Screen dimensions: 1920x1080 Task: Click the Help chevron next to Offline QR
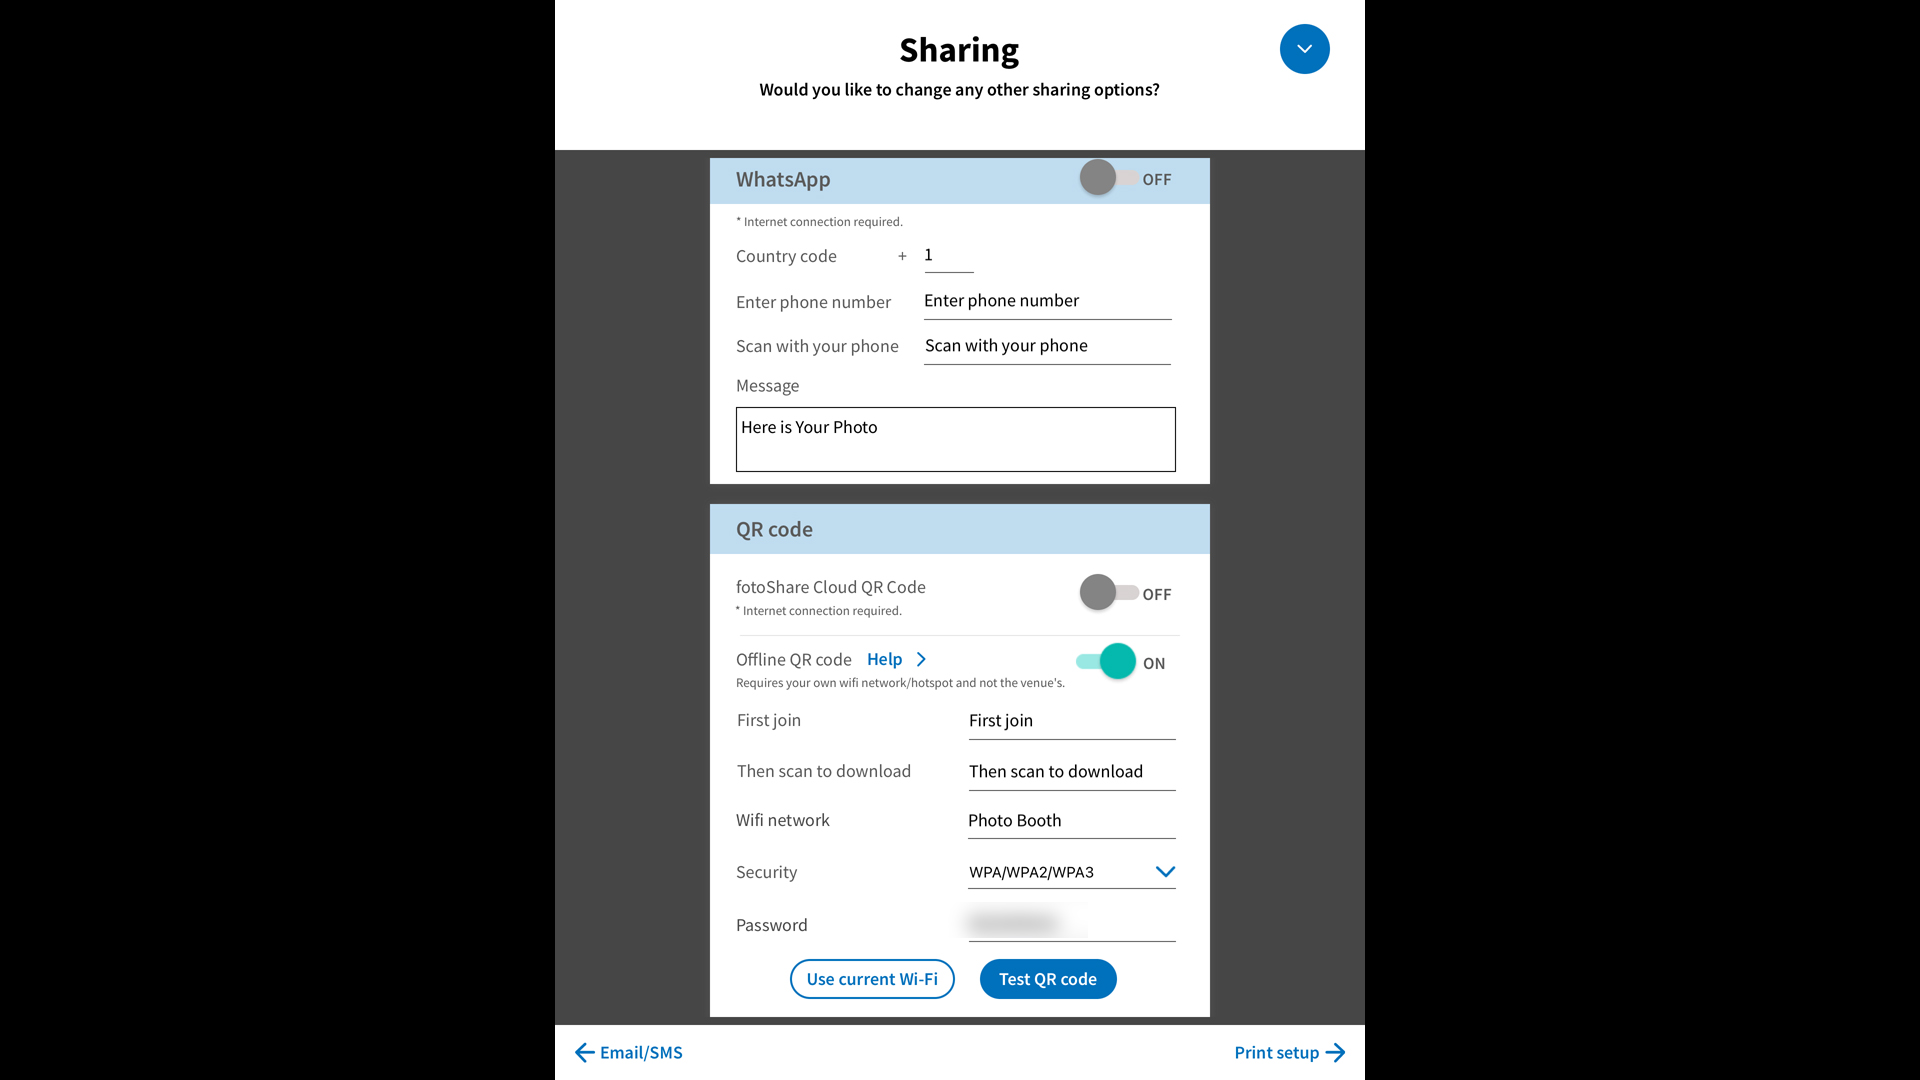coord(920,658)
